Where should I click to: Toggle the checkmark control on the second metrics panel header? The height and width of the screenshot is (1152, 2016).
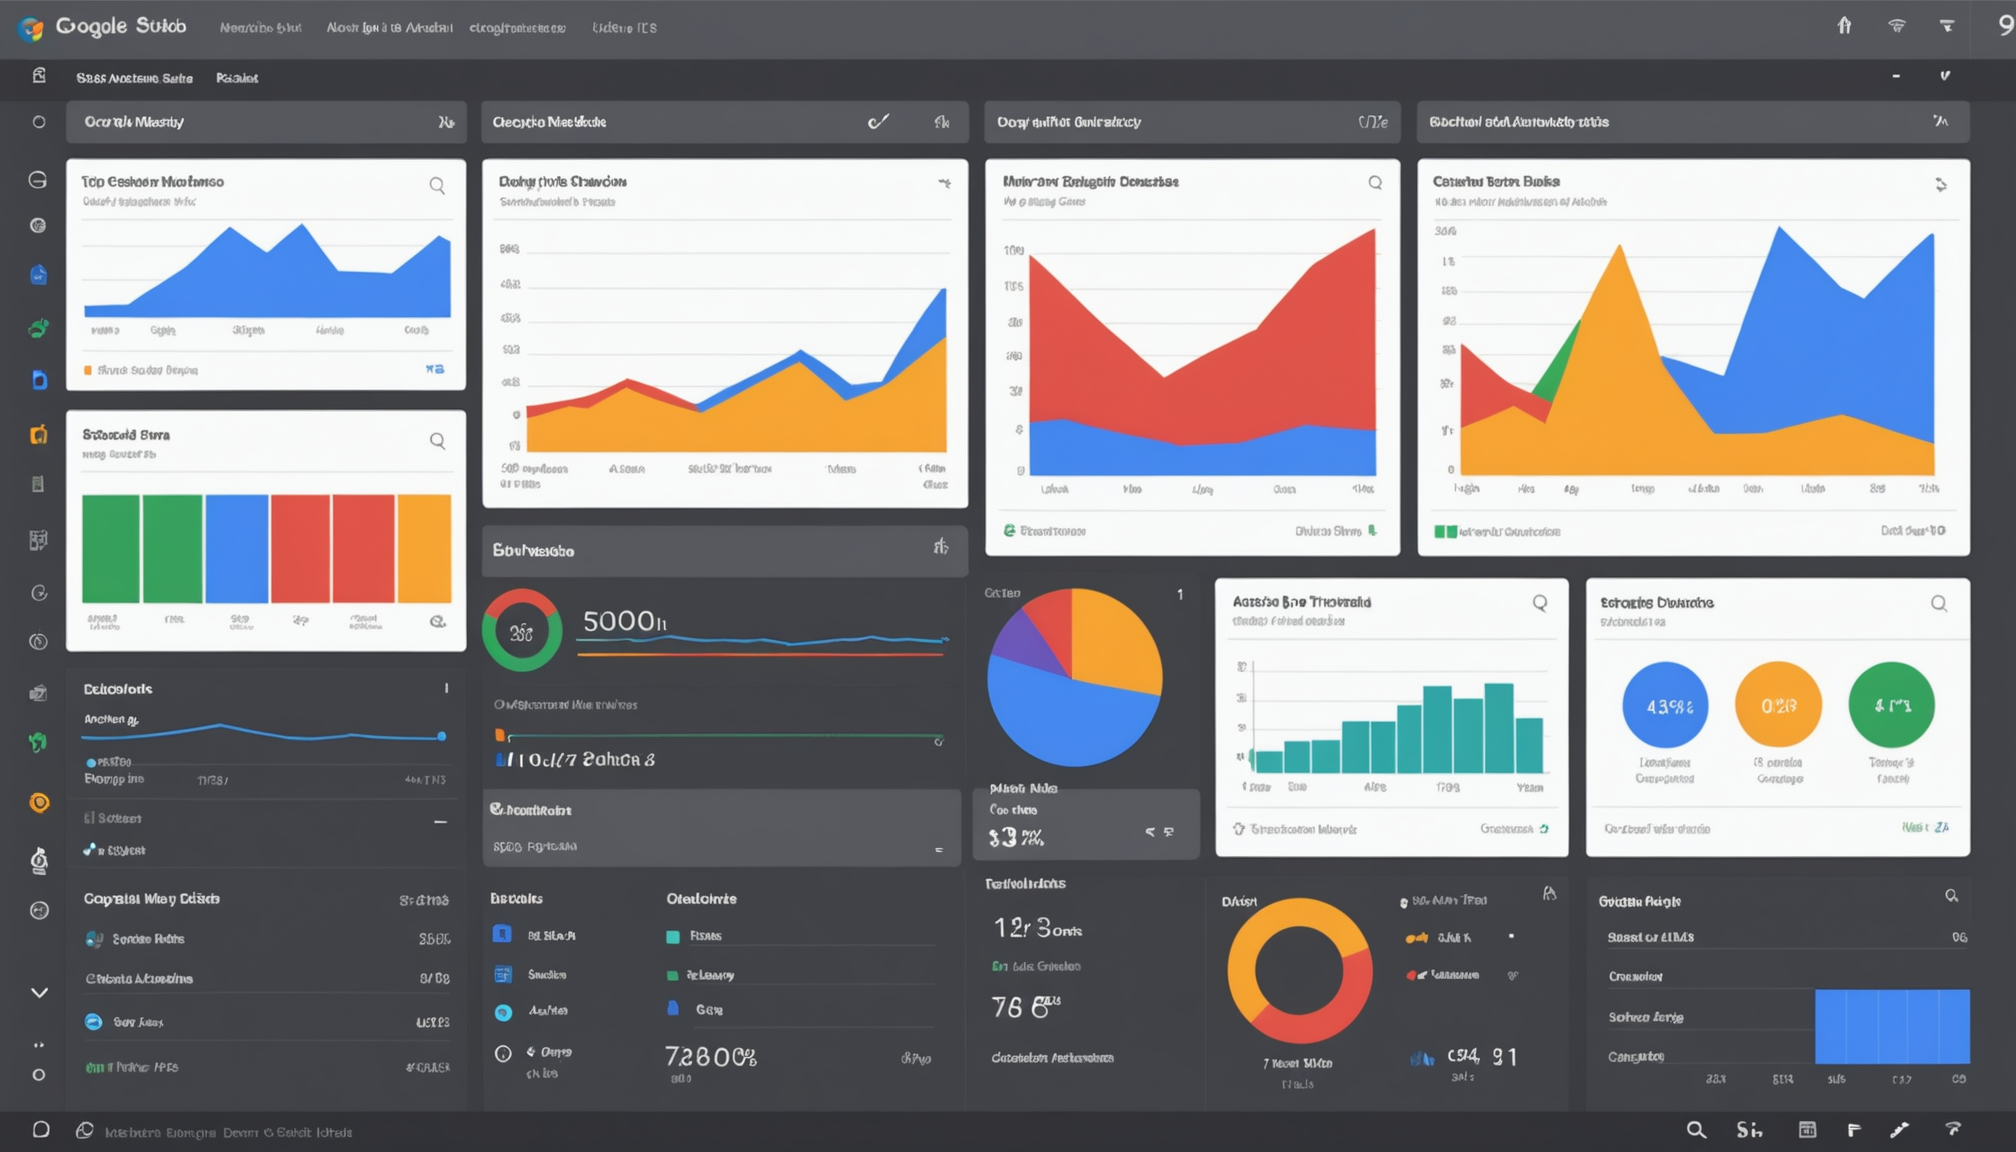click(880, 121)
